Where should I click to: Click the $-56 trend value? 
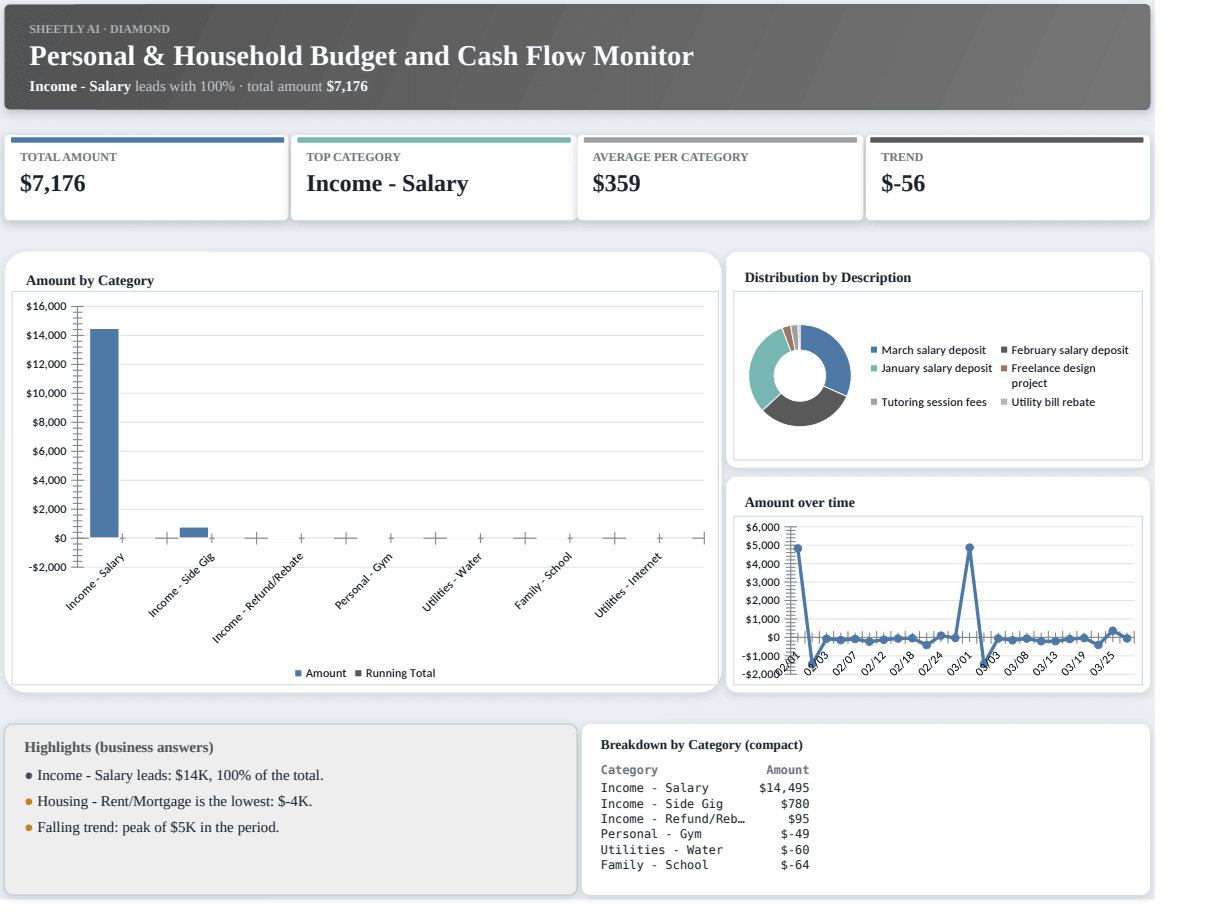[x=903, y=184]
